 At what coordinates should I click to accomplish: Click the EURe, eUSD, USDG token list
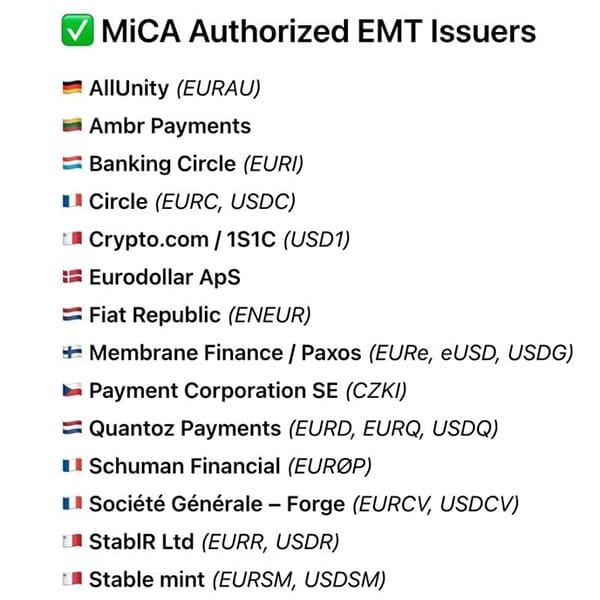pyautogui.click(x=471, y=353)
